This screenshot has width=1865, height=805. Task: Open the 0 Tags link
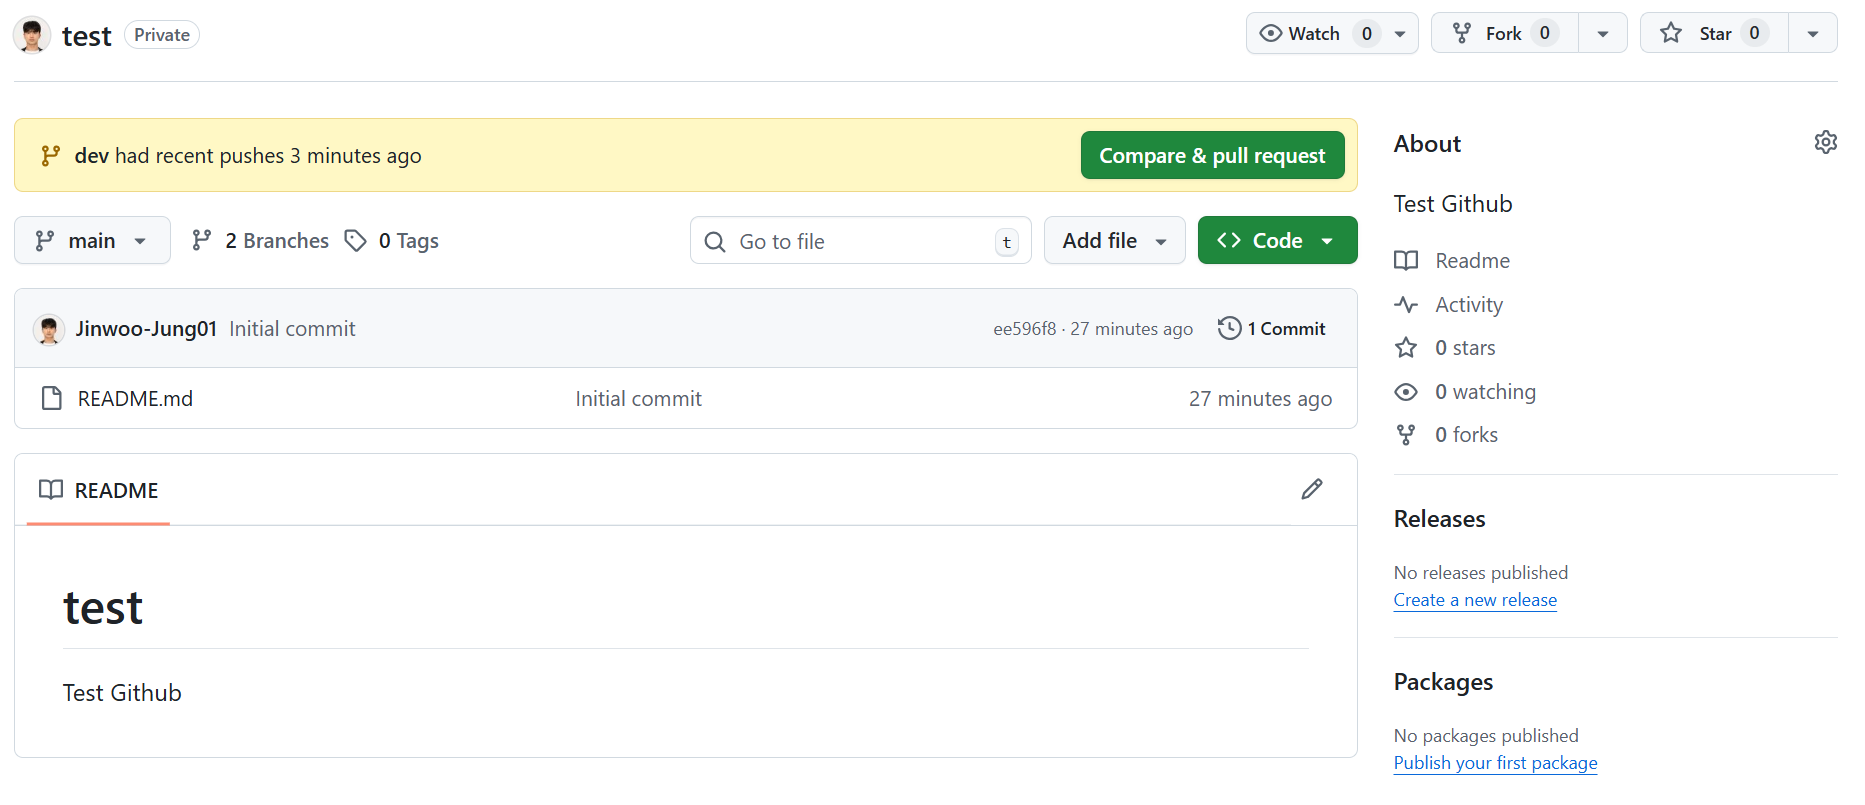[392, 240]
